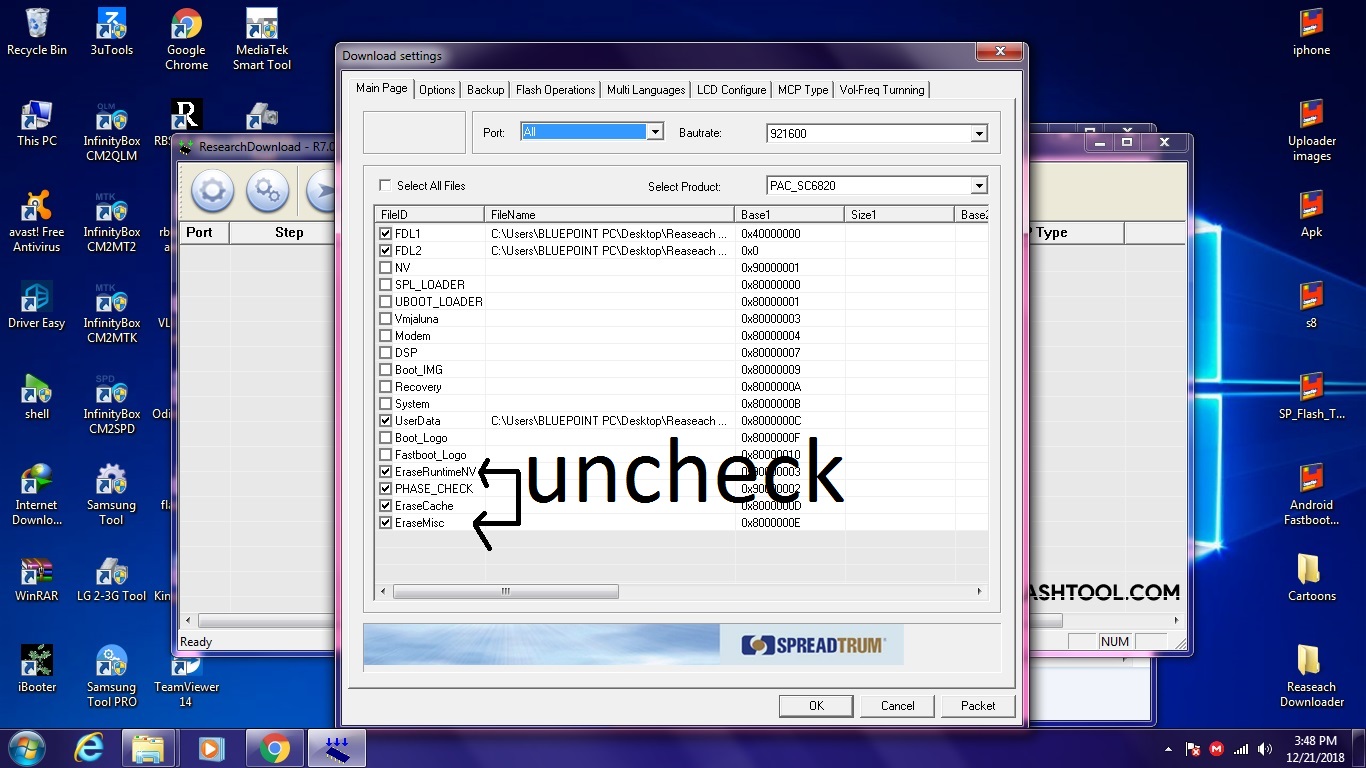This screenshot has width=1366, height=768.
Task: Click the Base1 column header
Action: (x=789, y=214)
